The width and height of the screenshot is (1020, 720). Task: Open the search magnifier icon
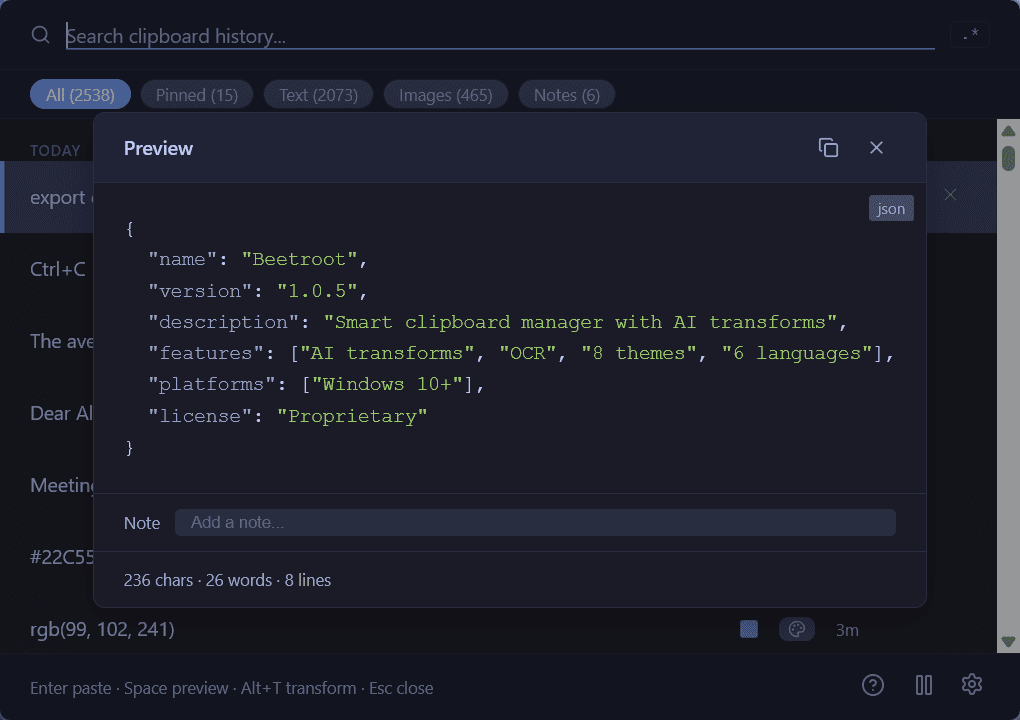point(39,34)
